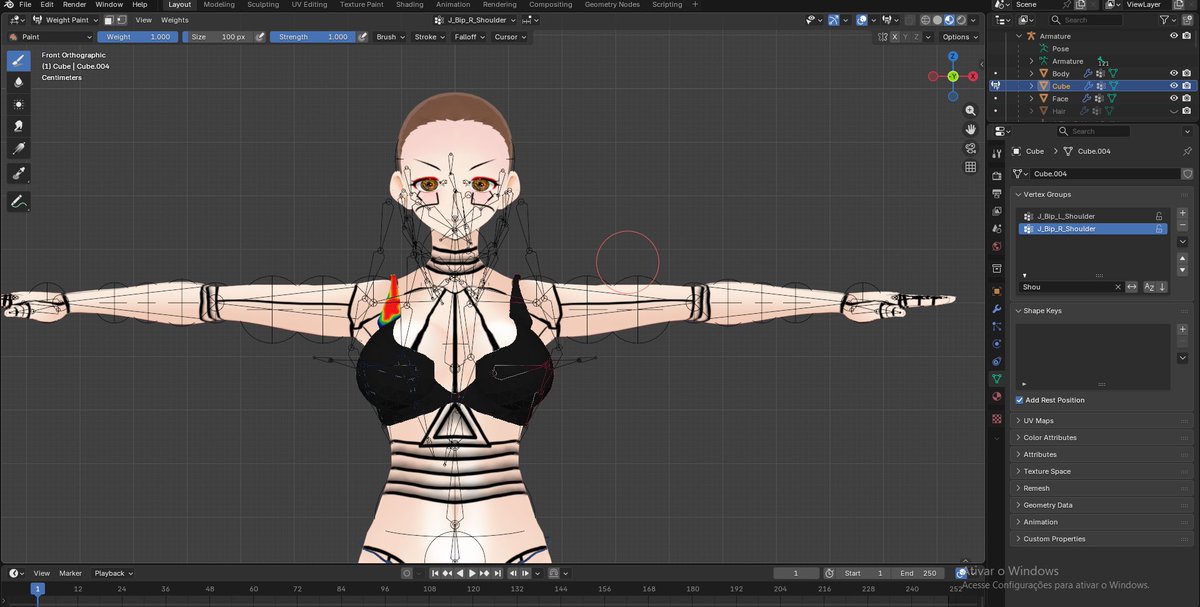Viewport: 1200px width, 607px height.
Task: Toggle lock on J_Bip_L_Shoulder group
Action: [x=1159, y=216]
